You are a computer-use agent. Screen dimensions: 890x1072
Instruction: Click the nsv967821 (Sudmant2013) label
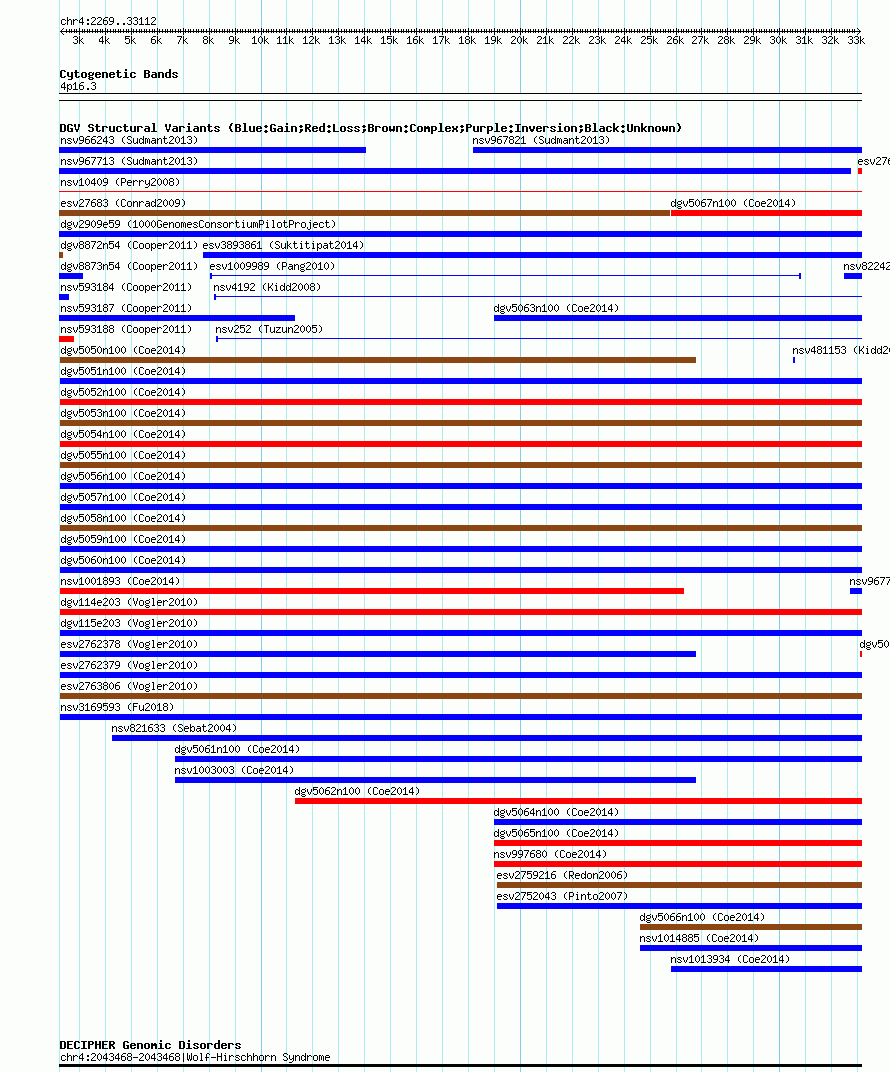pyautogui.click(x=541, y=140)
